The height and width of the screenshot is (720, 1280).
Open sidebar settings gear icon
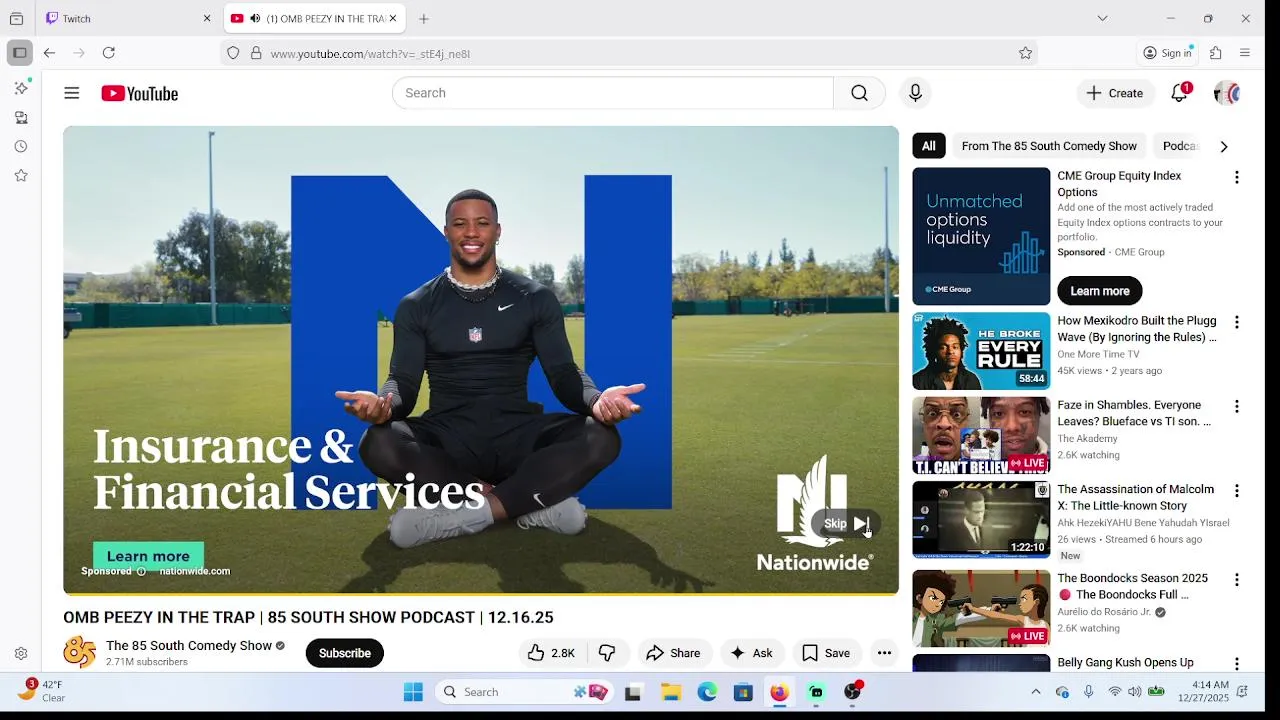(21, 654)
